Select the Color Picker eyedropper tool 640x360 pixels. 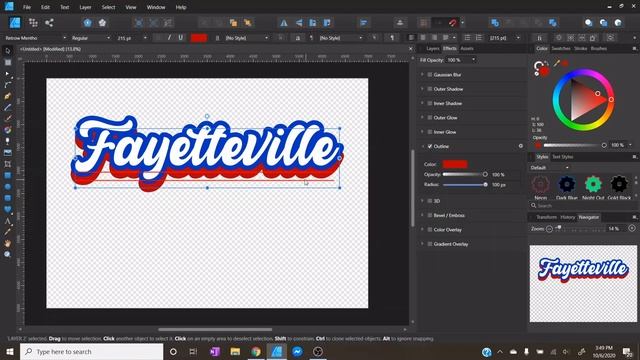coord(7,232)
